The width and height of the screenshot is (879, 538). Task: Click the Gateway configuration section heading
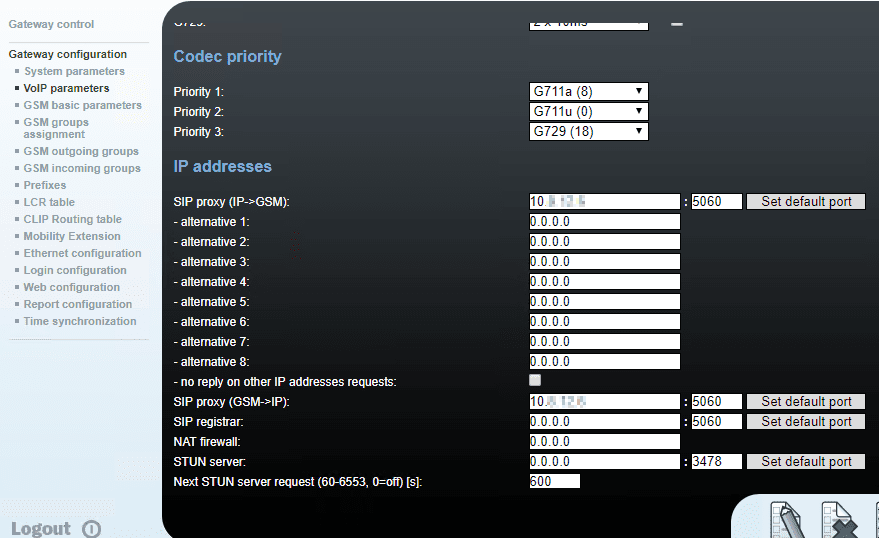(x=68, y=54)
